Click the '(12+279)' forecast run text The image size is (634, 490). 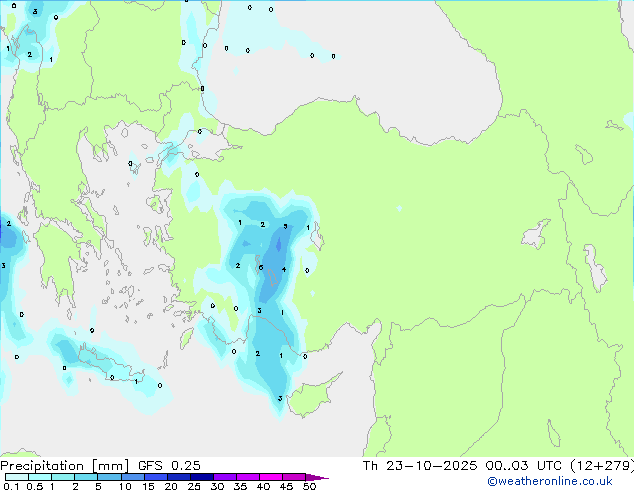(602, 466)
